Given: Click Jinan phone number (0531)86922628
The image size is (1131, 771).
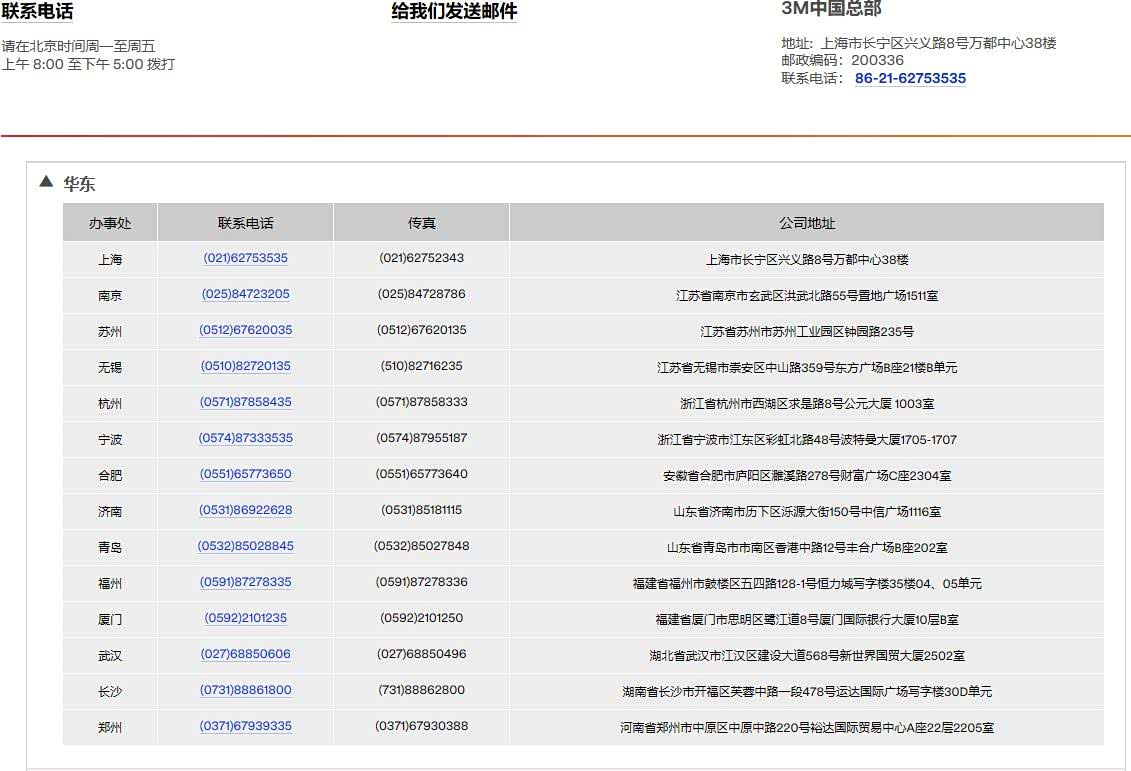Looking at the screenshot, I should tap(245, 510).
